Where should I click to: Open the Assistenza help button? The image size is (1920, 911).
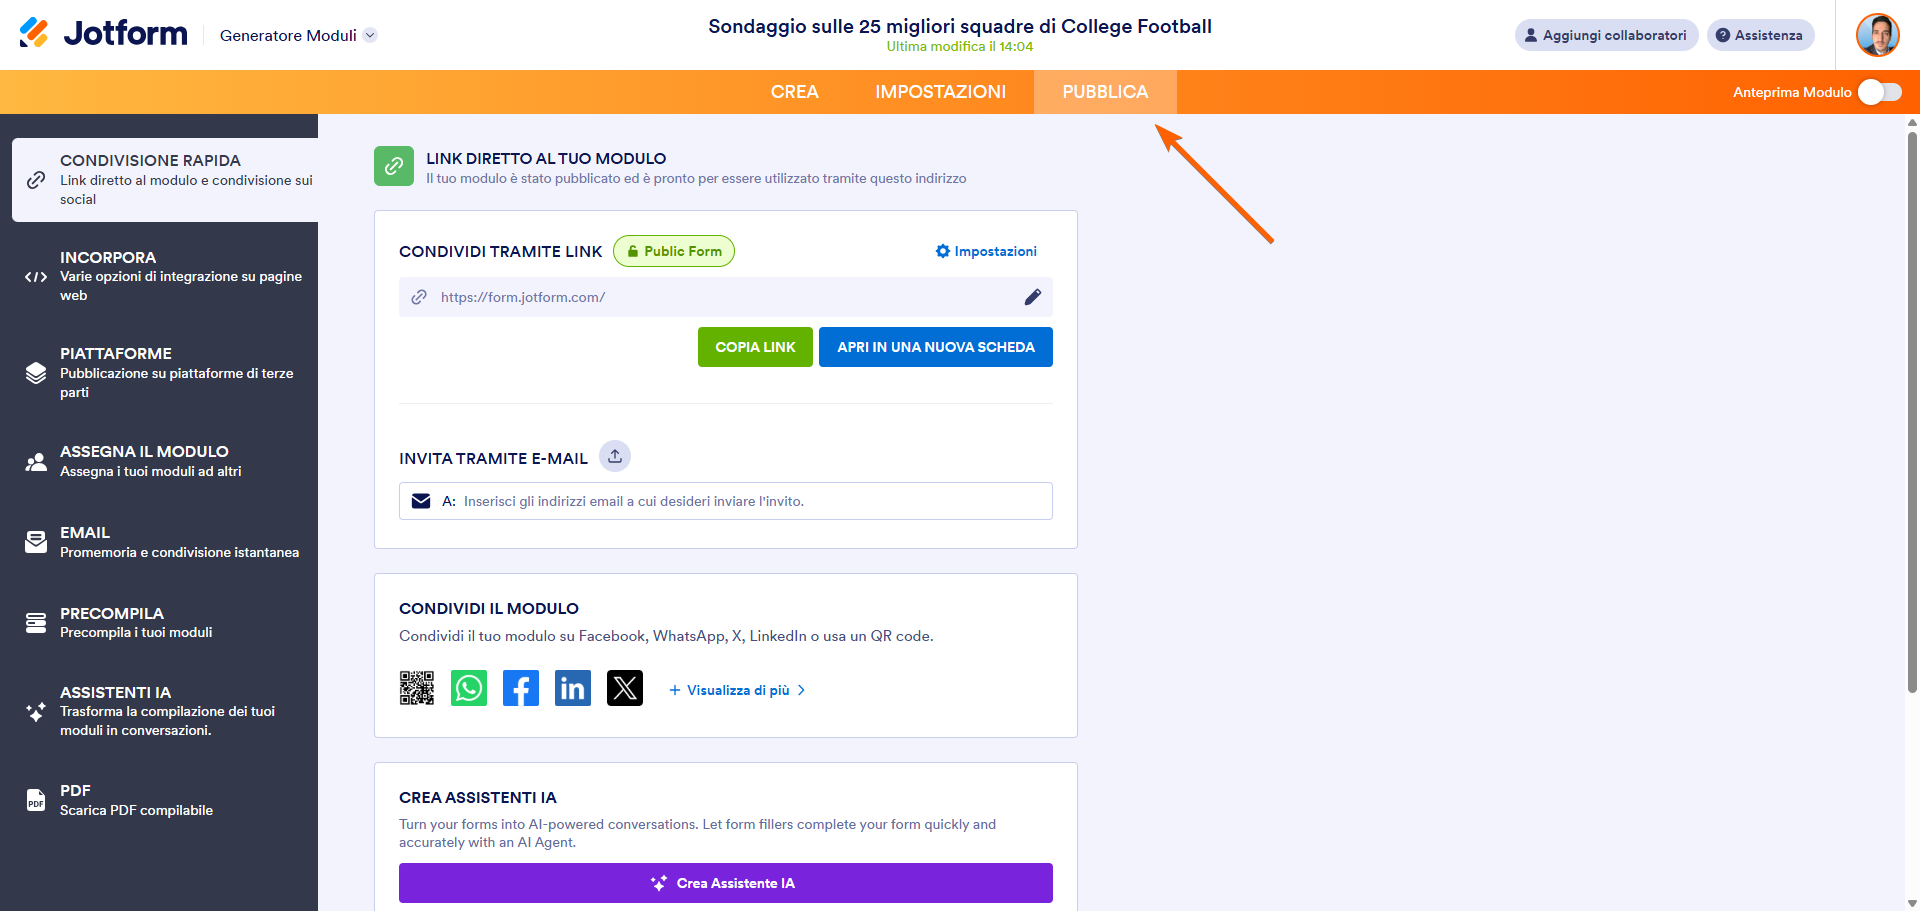1760,35
